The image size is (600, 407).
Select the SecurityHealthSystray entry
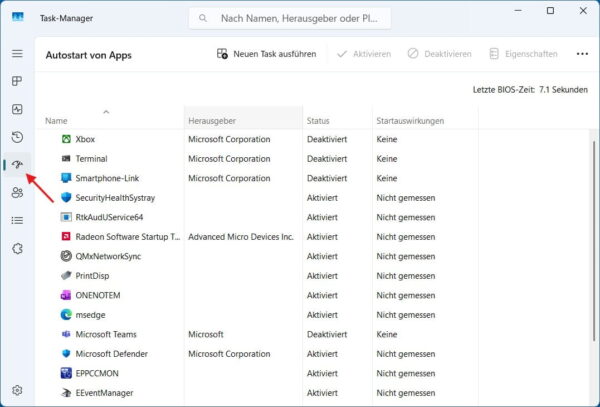[115, 198]
